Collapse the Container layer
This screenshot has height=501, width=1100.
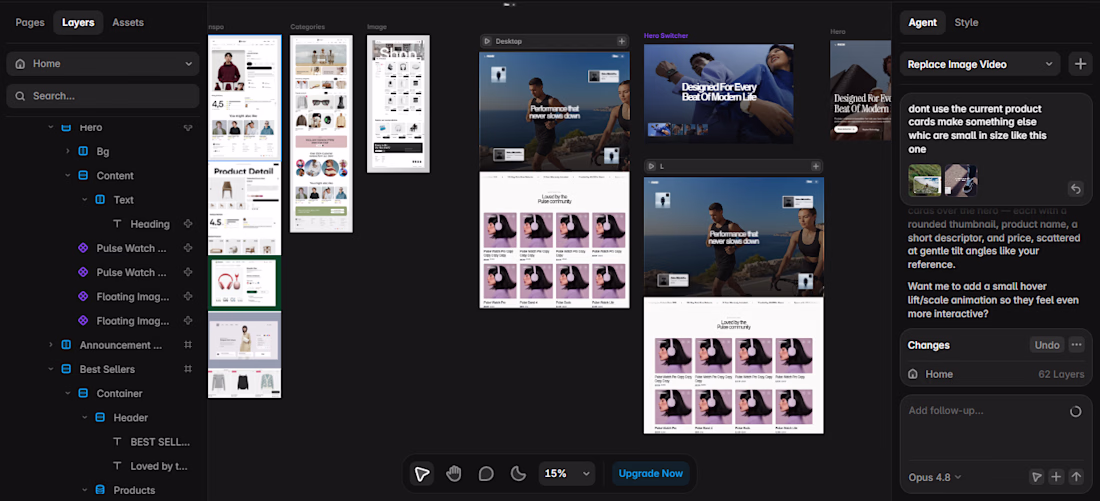67,394
